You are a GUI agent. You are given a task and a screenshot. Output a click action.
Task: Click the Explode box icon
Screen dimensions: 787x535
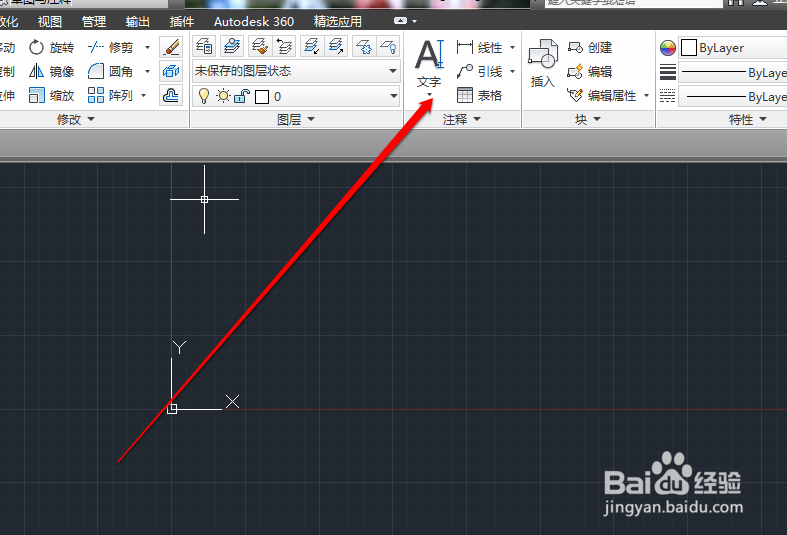point(171,71)
